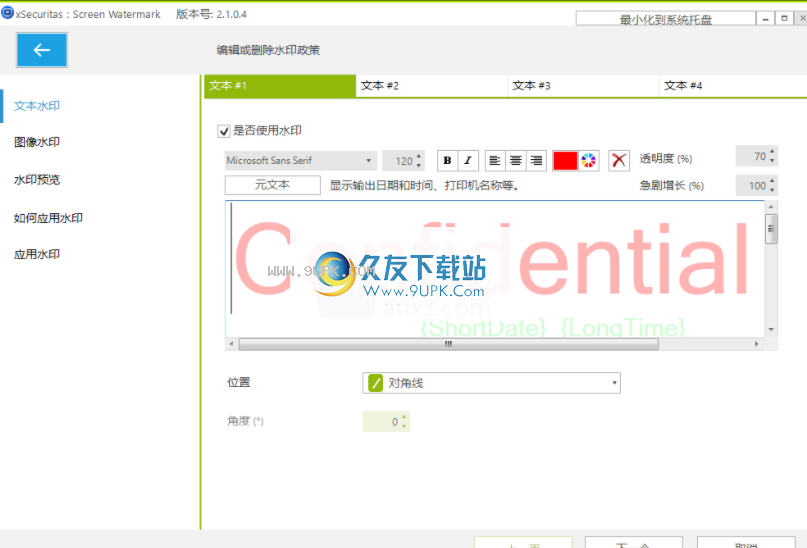The width and height of the screenshot is (807, 548).
Task: Toggle bold text formatting
Action: tap(447, 161)
